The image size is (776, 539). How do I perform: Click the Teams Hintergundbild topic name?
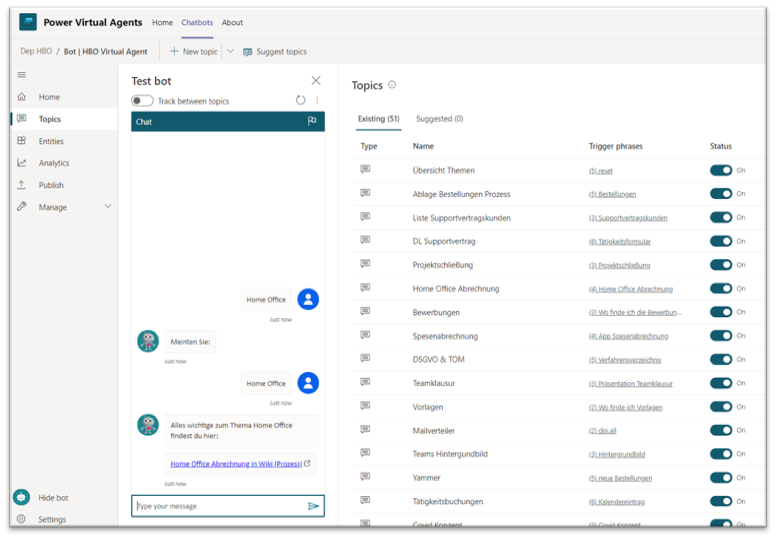click(450, 454)
